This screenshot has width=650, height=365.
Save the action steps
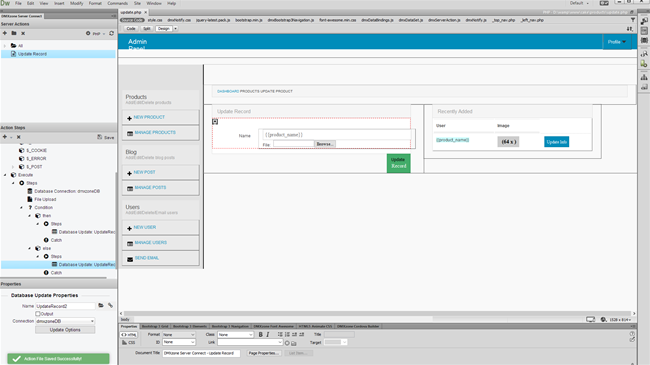pos(106,137)
